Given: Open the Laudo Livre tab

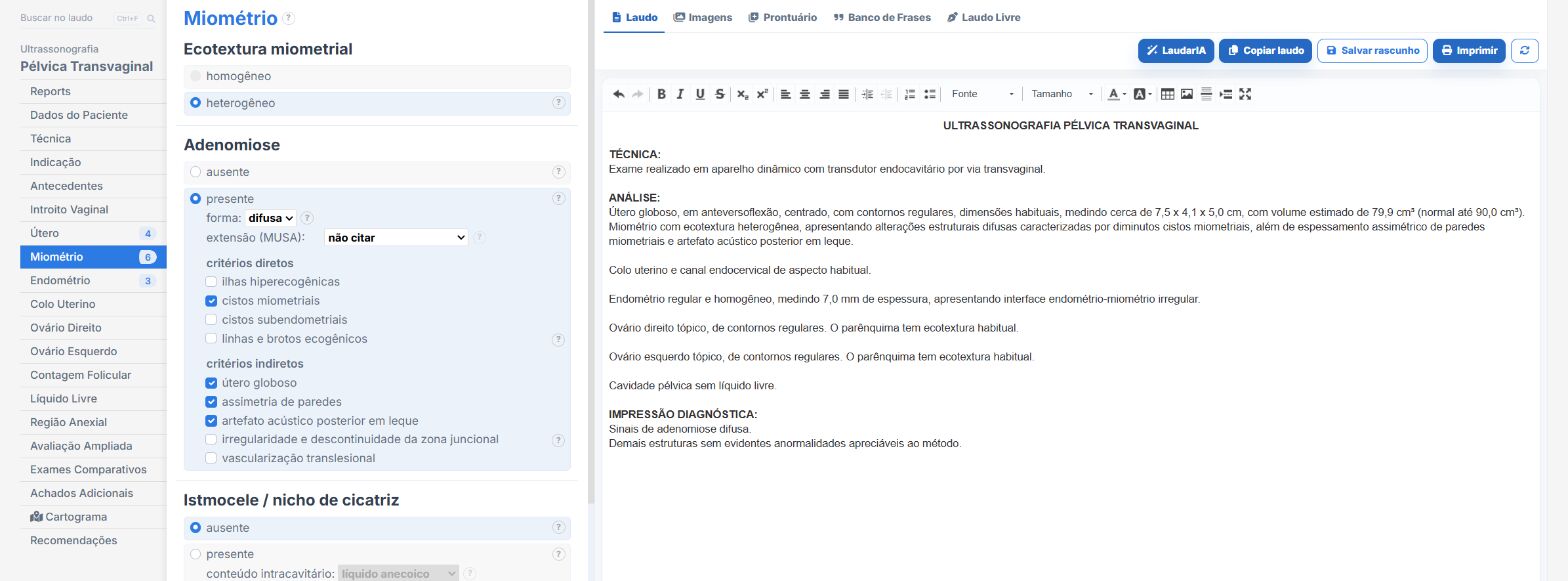Looking at the screenshot, I should 984,18.
